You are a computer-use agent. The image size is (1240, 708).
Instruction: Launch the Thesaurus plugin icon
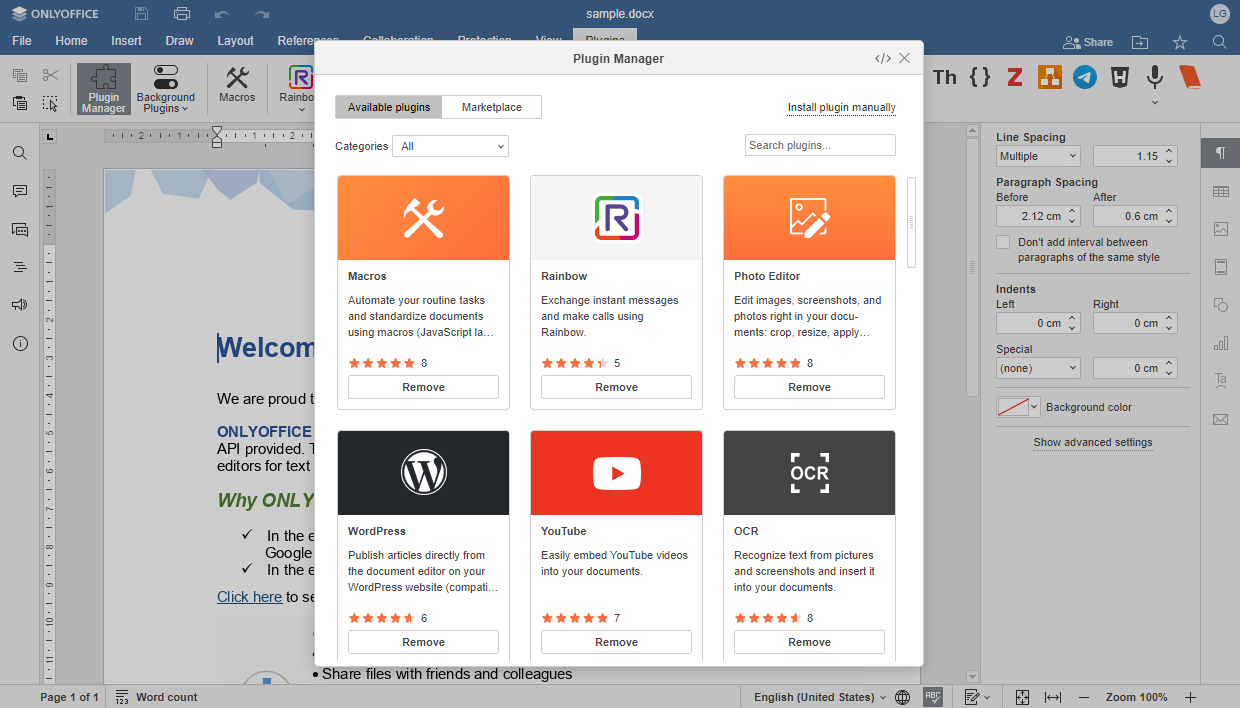944,76
